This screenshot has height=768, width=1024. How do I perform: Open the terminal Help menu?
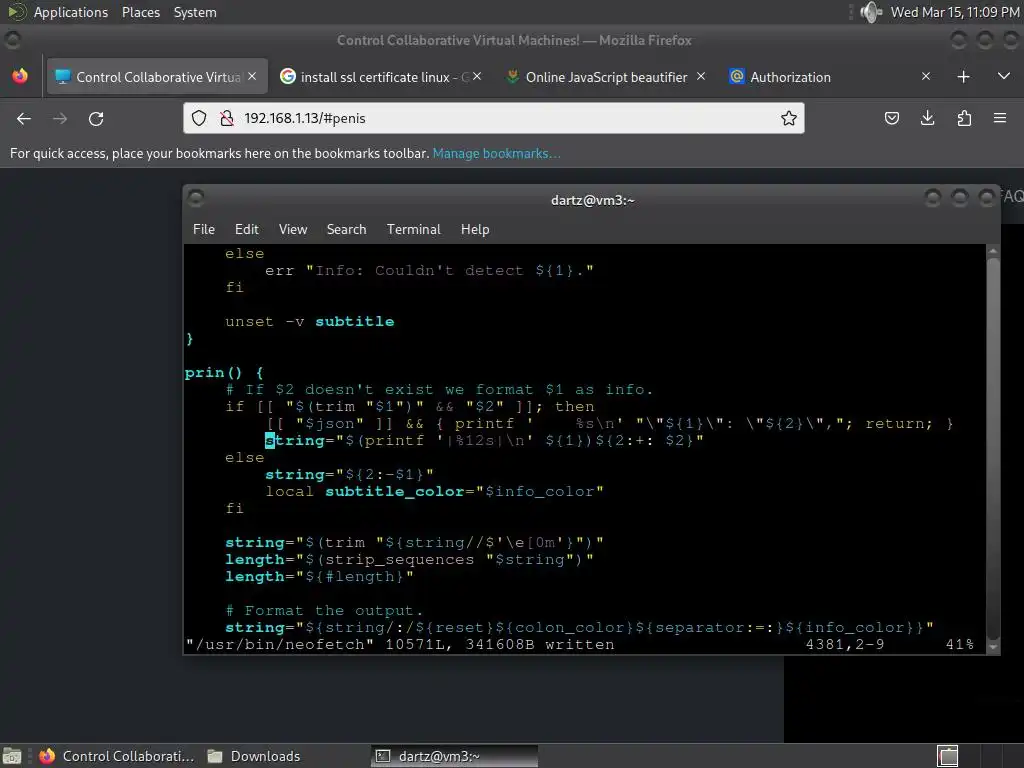475,229
